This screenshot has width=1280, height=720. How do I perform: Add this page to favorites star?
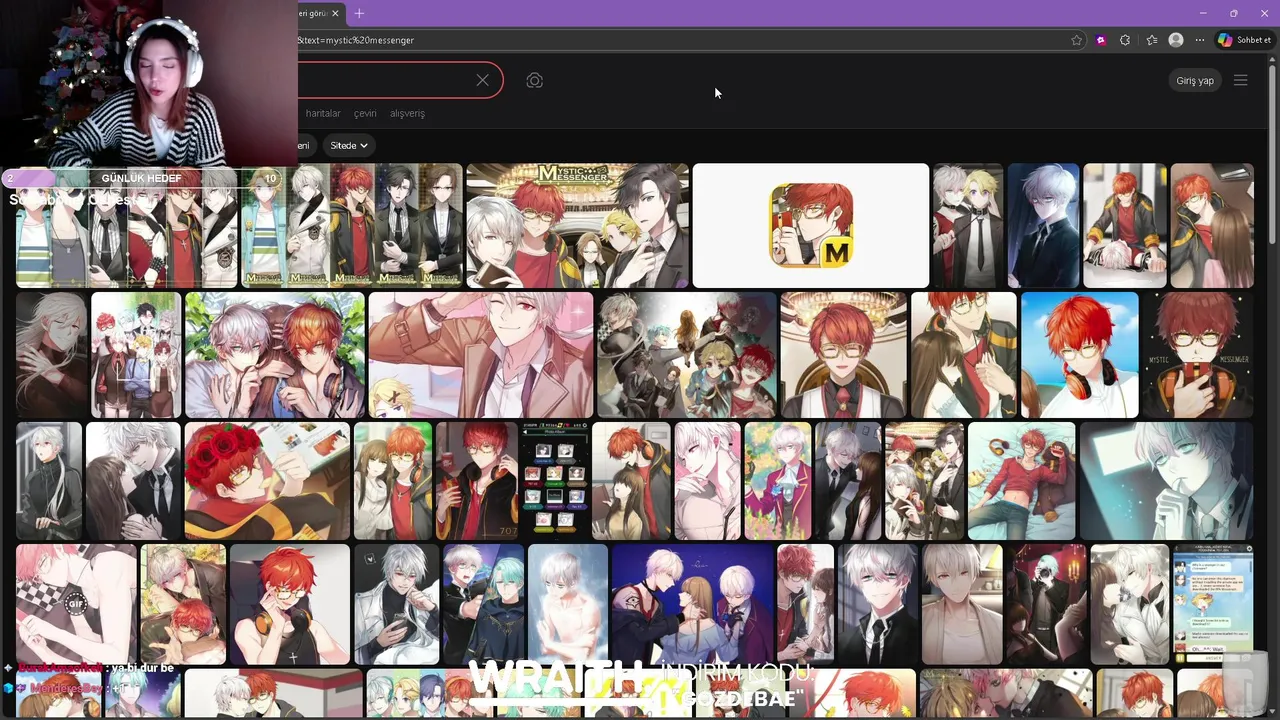(x=1076, y=40)
